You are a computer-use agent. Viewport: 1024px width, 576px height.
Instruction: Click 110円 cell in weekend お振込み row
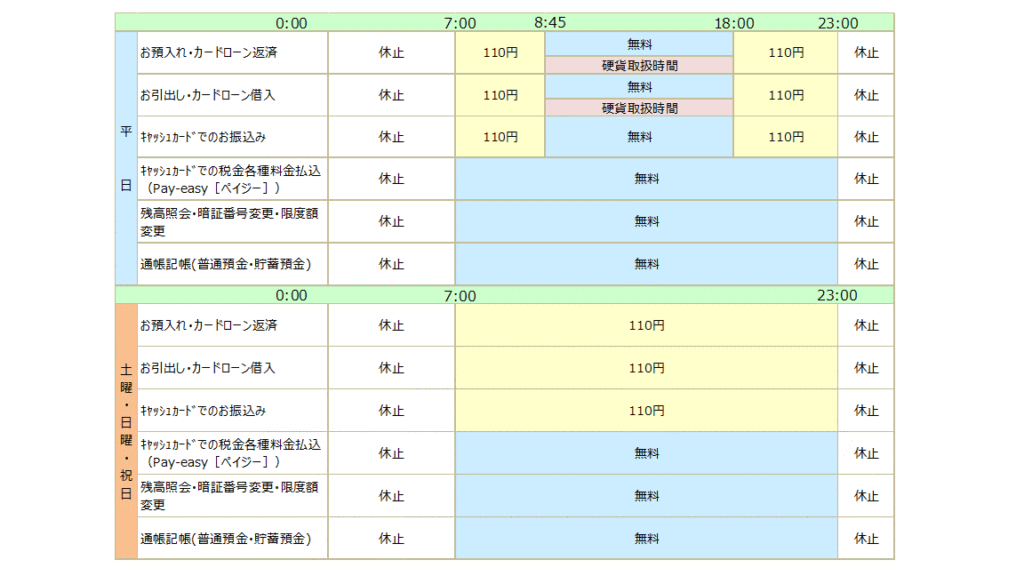[x=646, y=410]
